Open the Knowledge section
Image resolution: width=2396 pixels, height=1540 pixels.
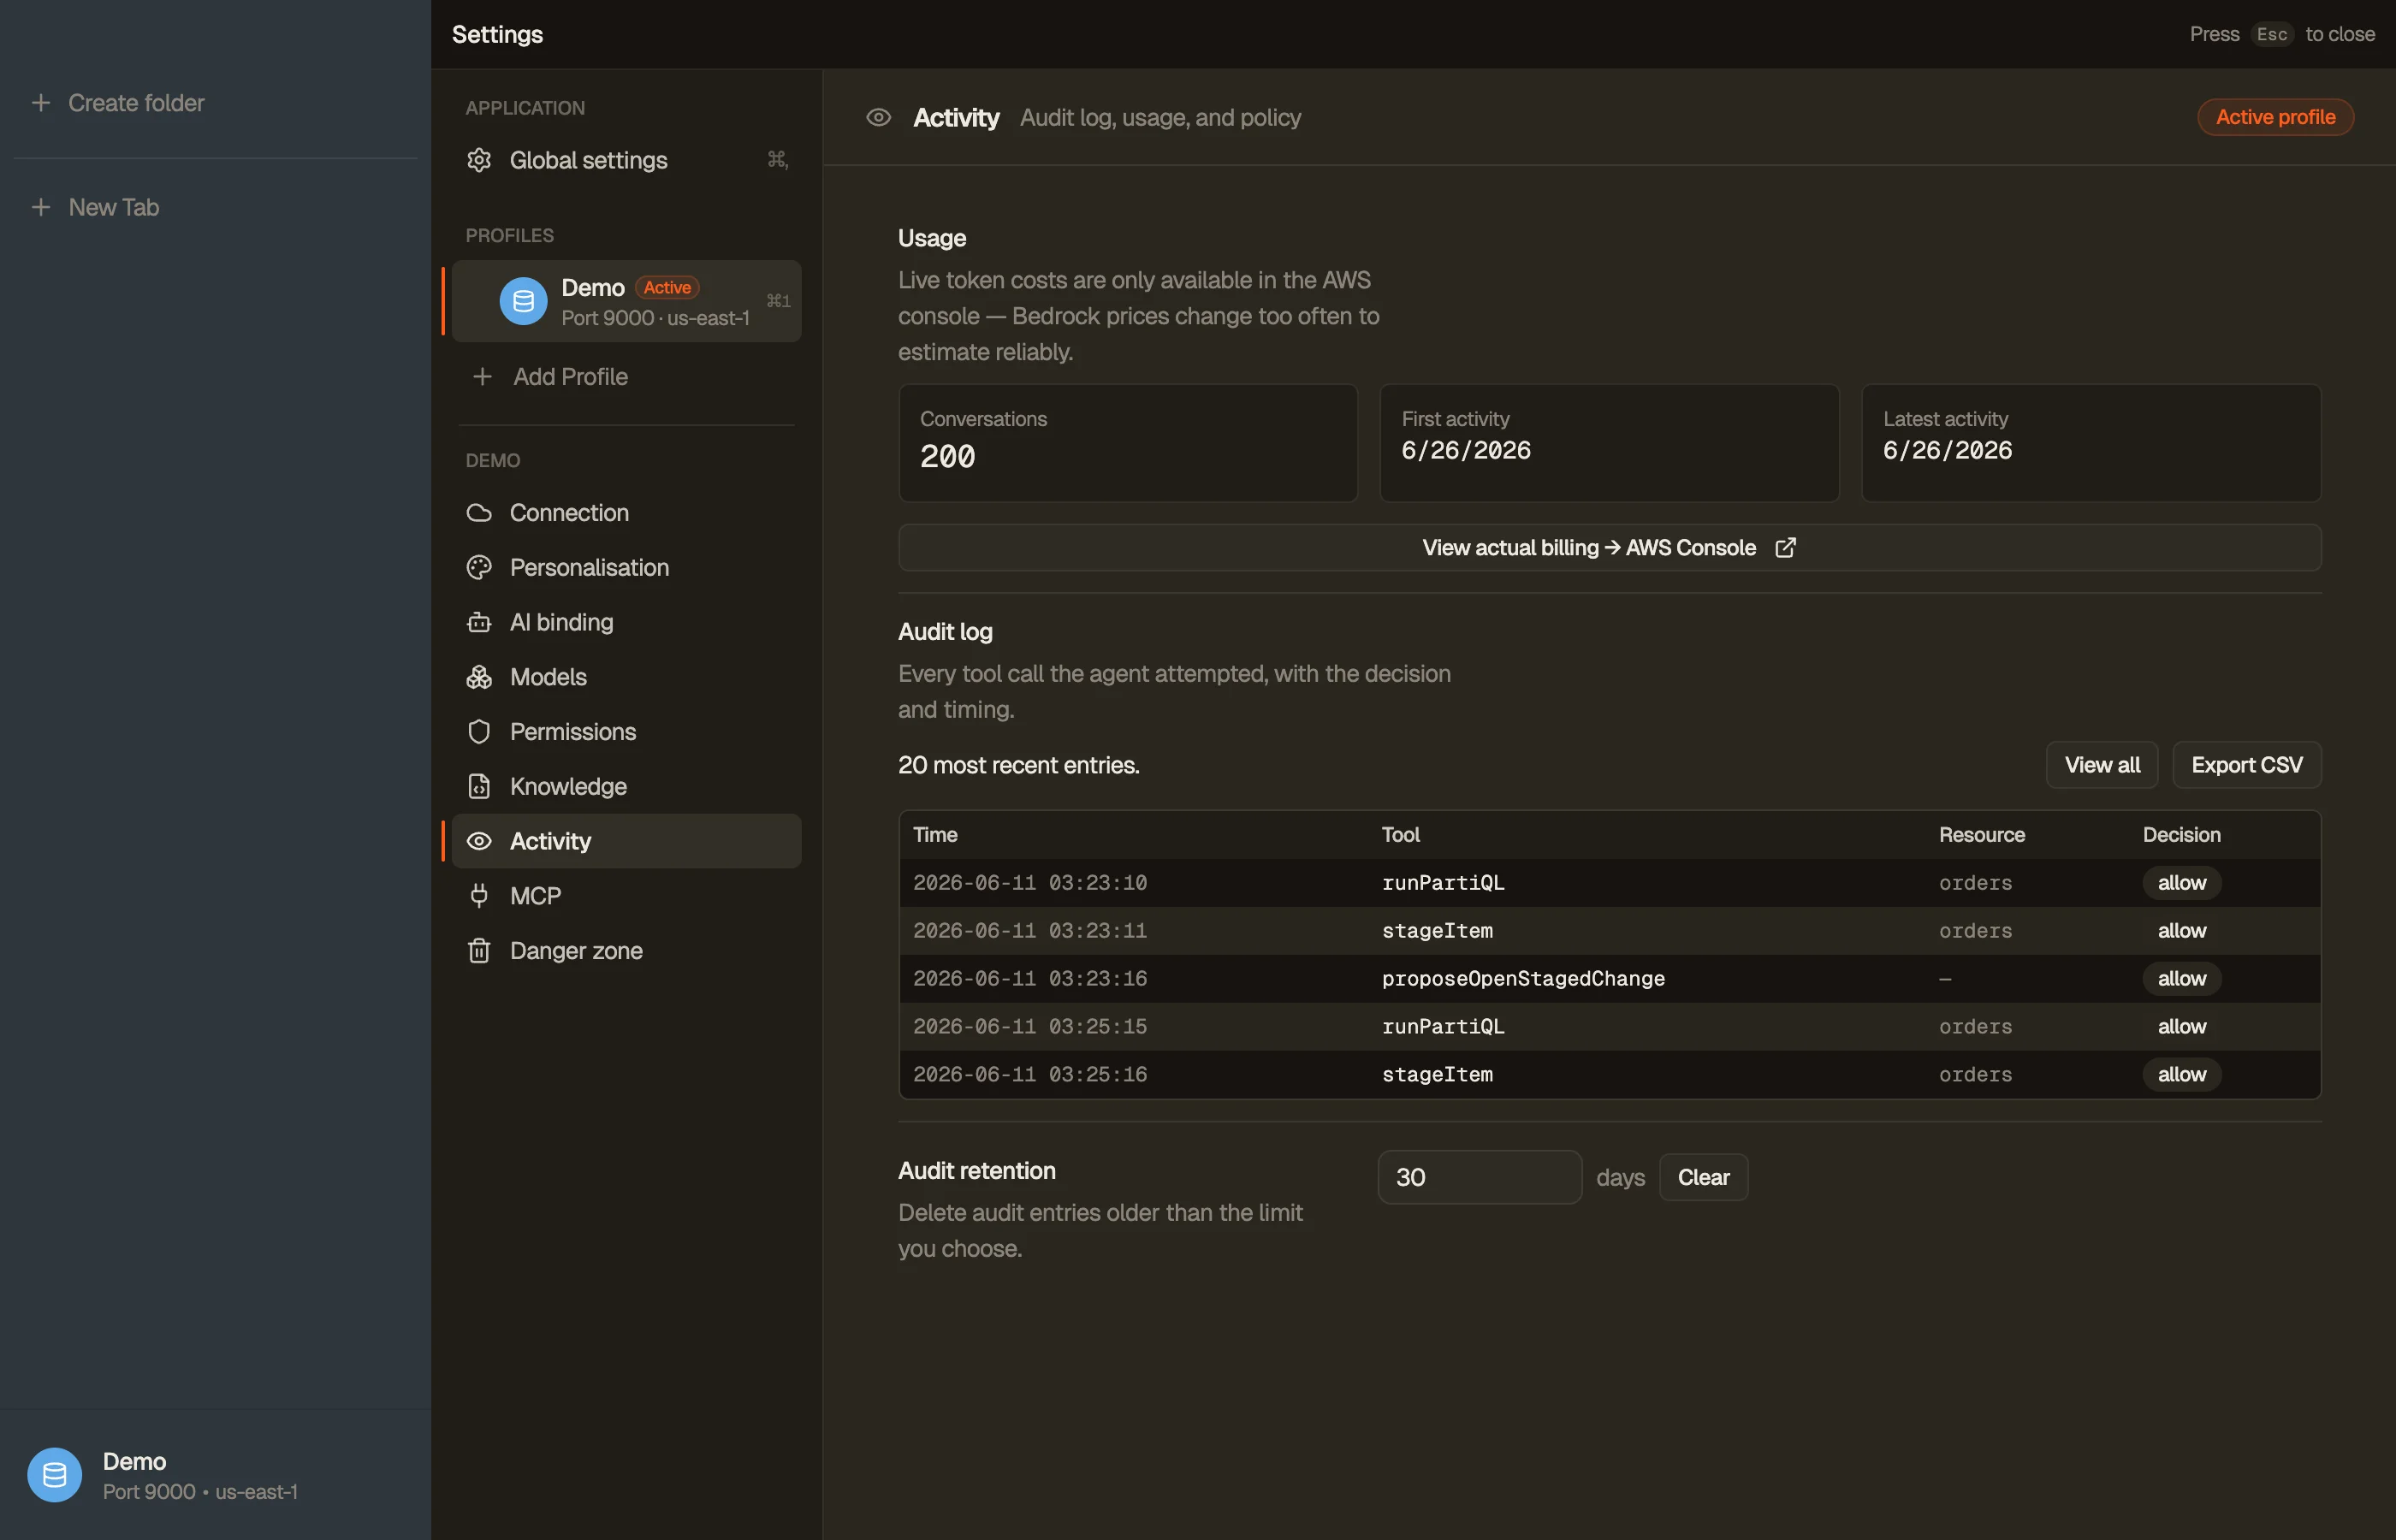coord(626,786)
